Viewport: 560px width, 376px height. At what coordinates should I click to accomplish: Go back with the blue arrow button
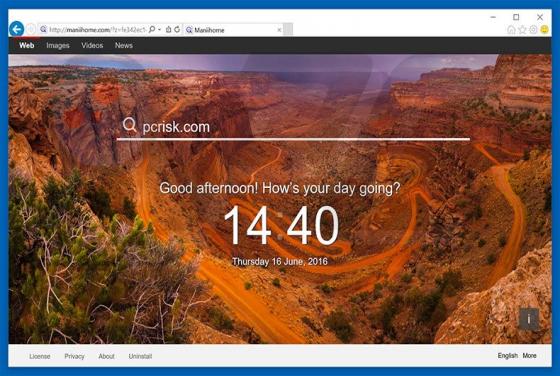[16, 29]
